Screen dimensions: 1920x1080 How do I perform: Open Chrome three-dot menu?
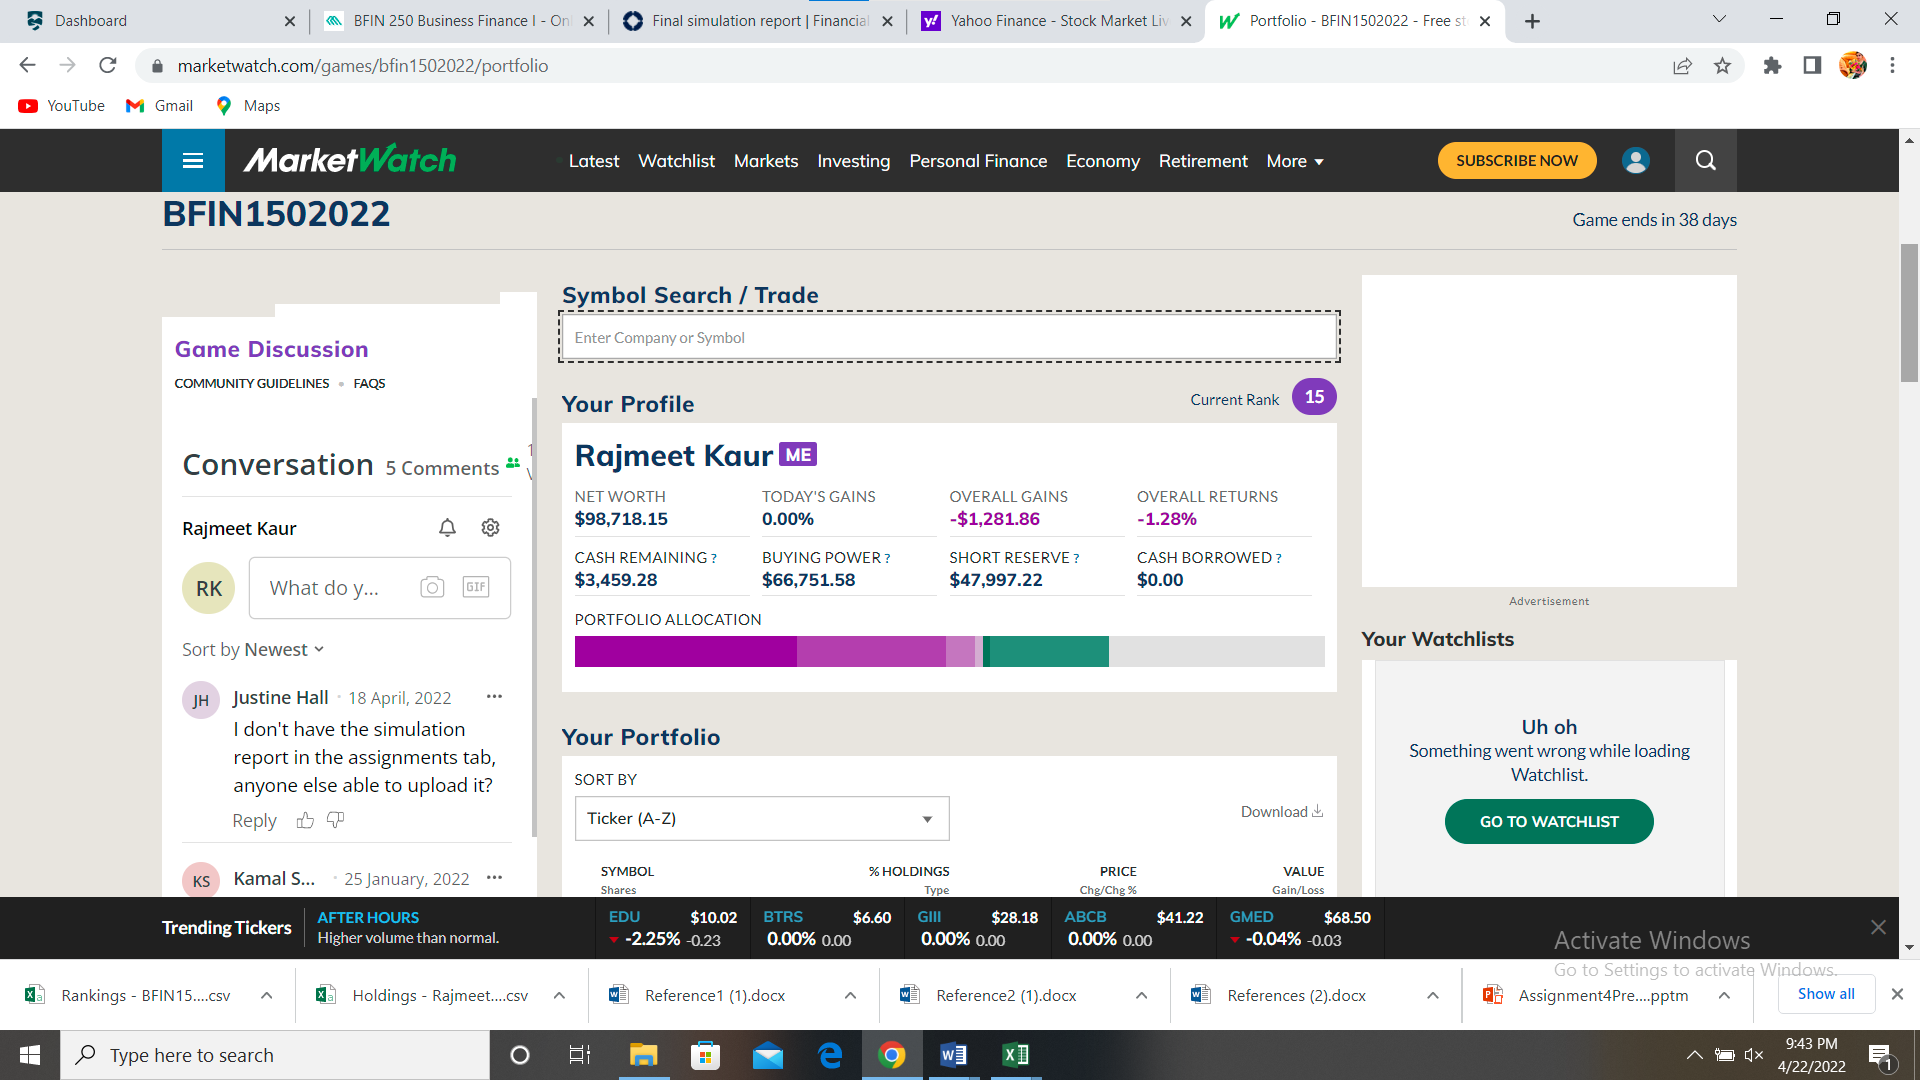[1892, 66]
